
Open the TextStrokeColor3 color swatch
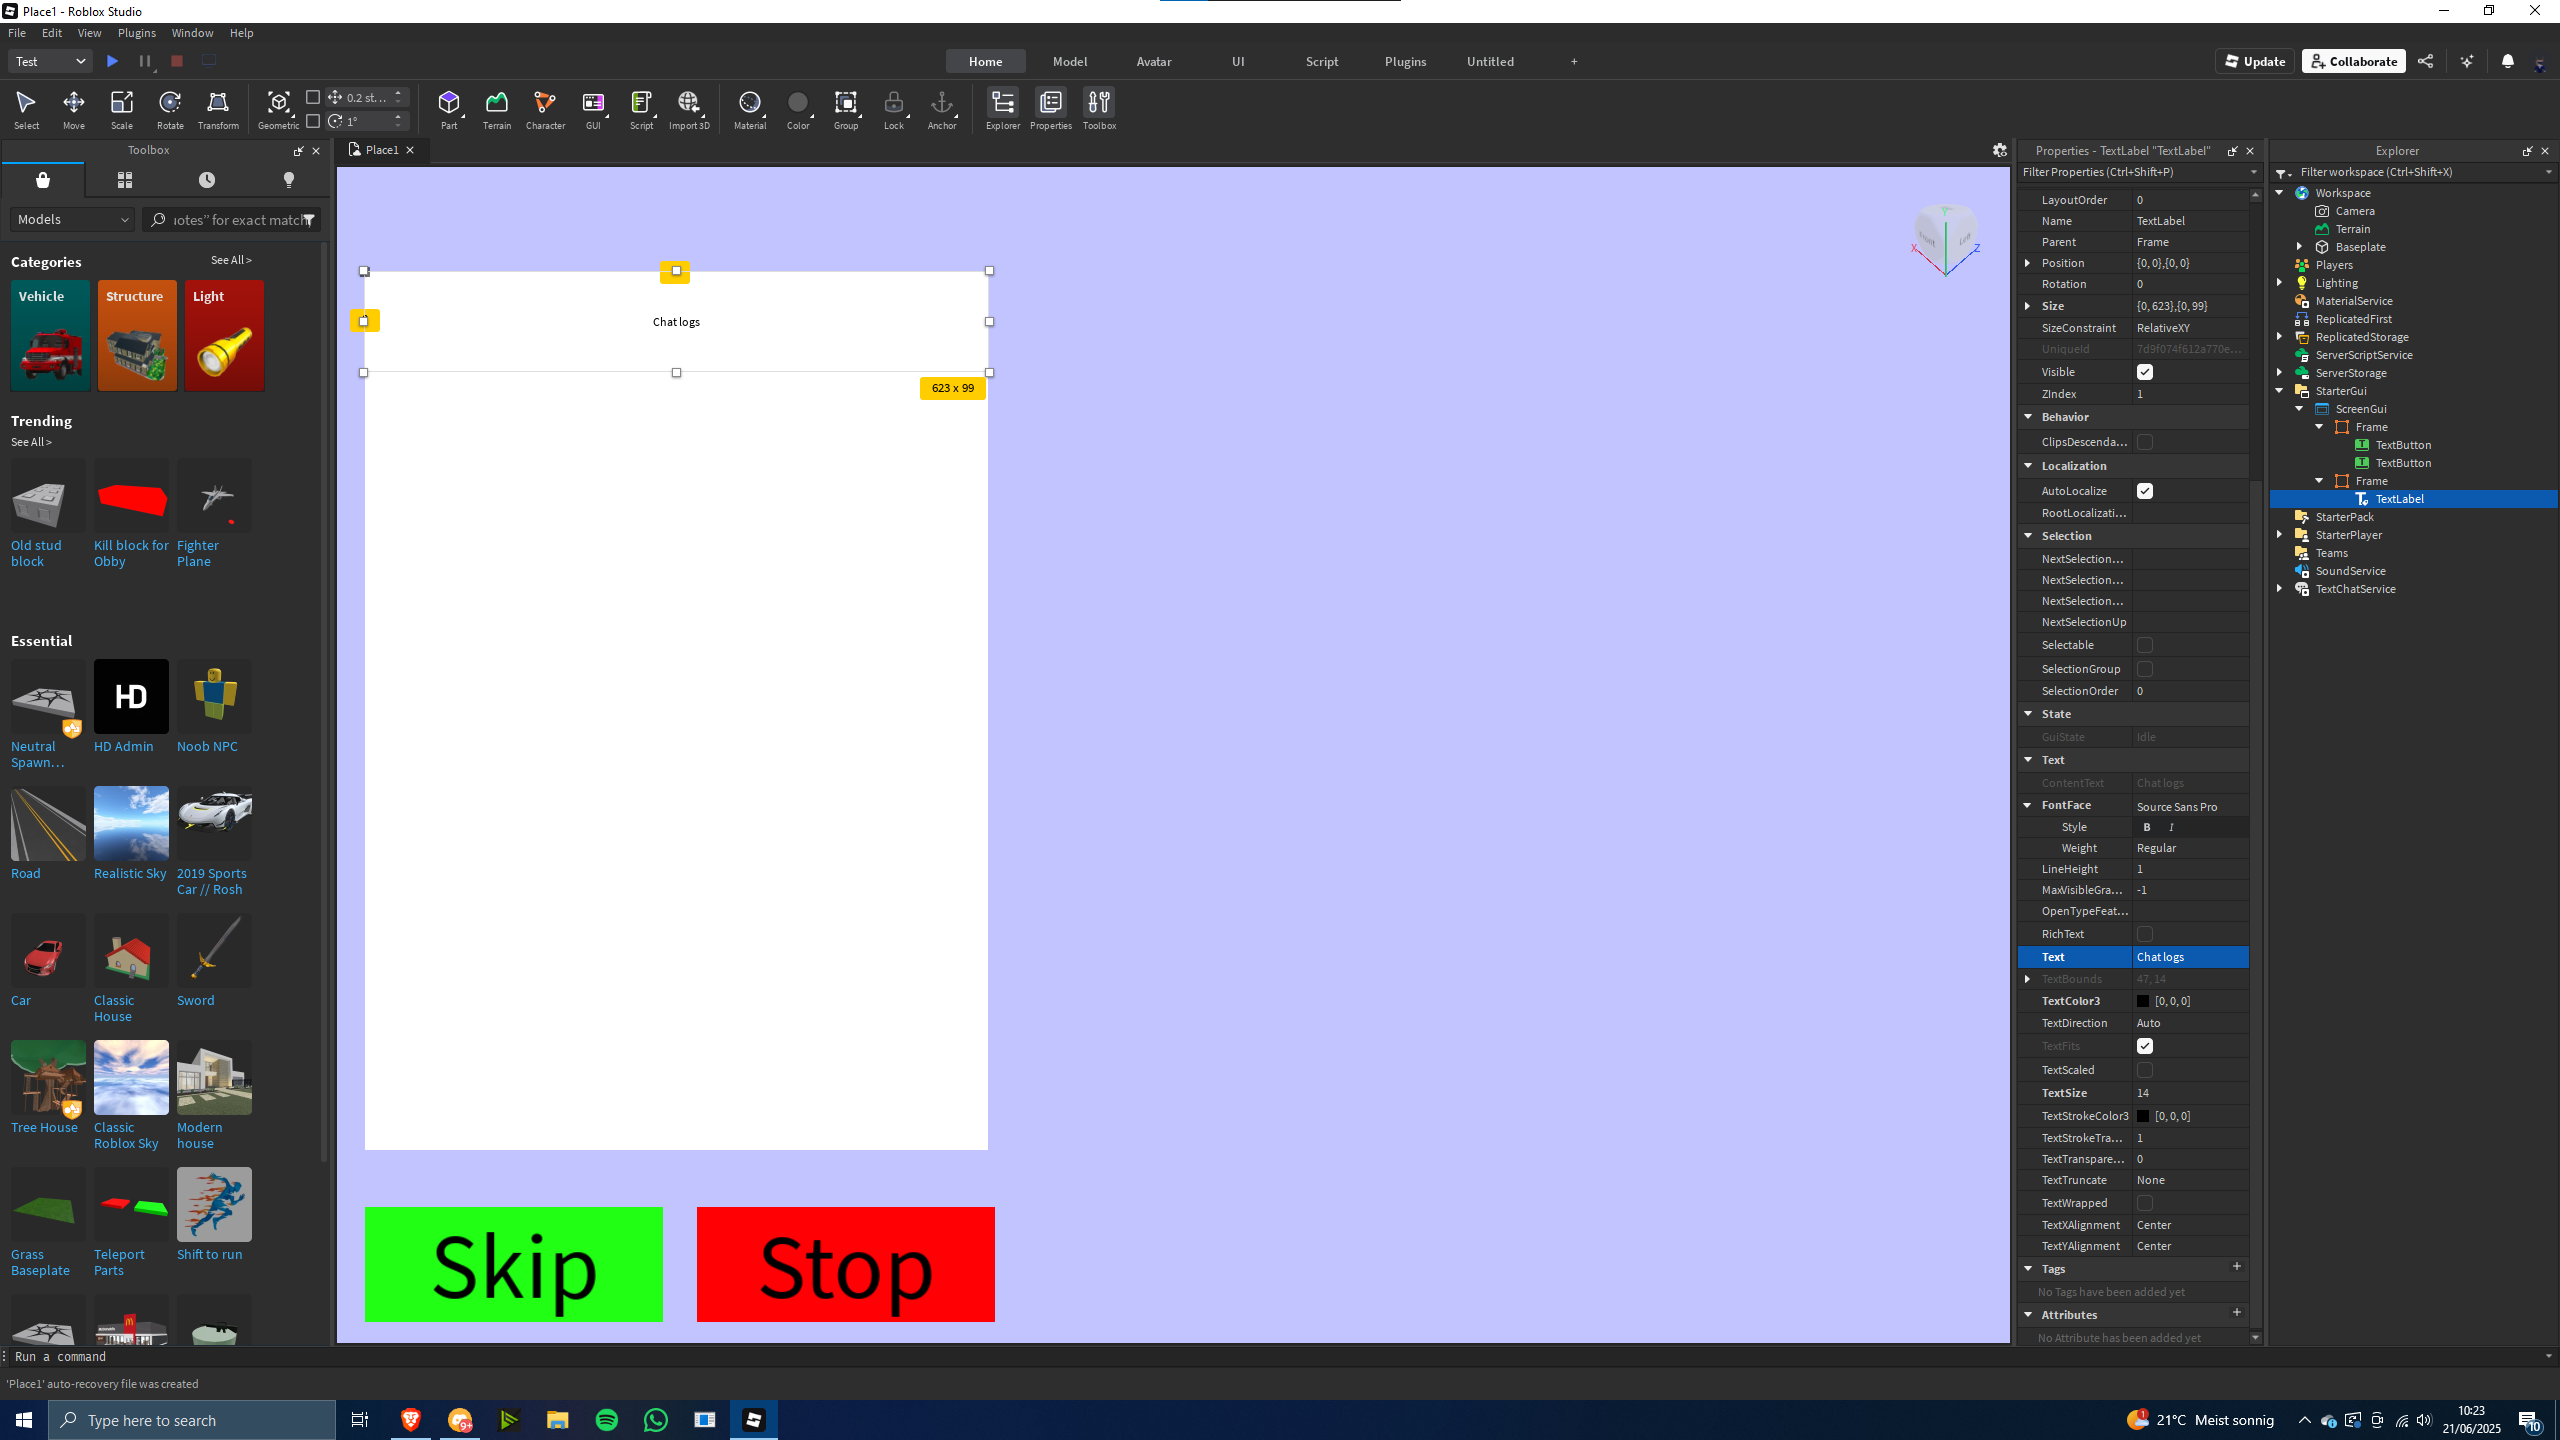(x=2143, y=1116)
